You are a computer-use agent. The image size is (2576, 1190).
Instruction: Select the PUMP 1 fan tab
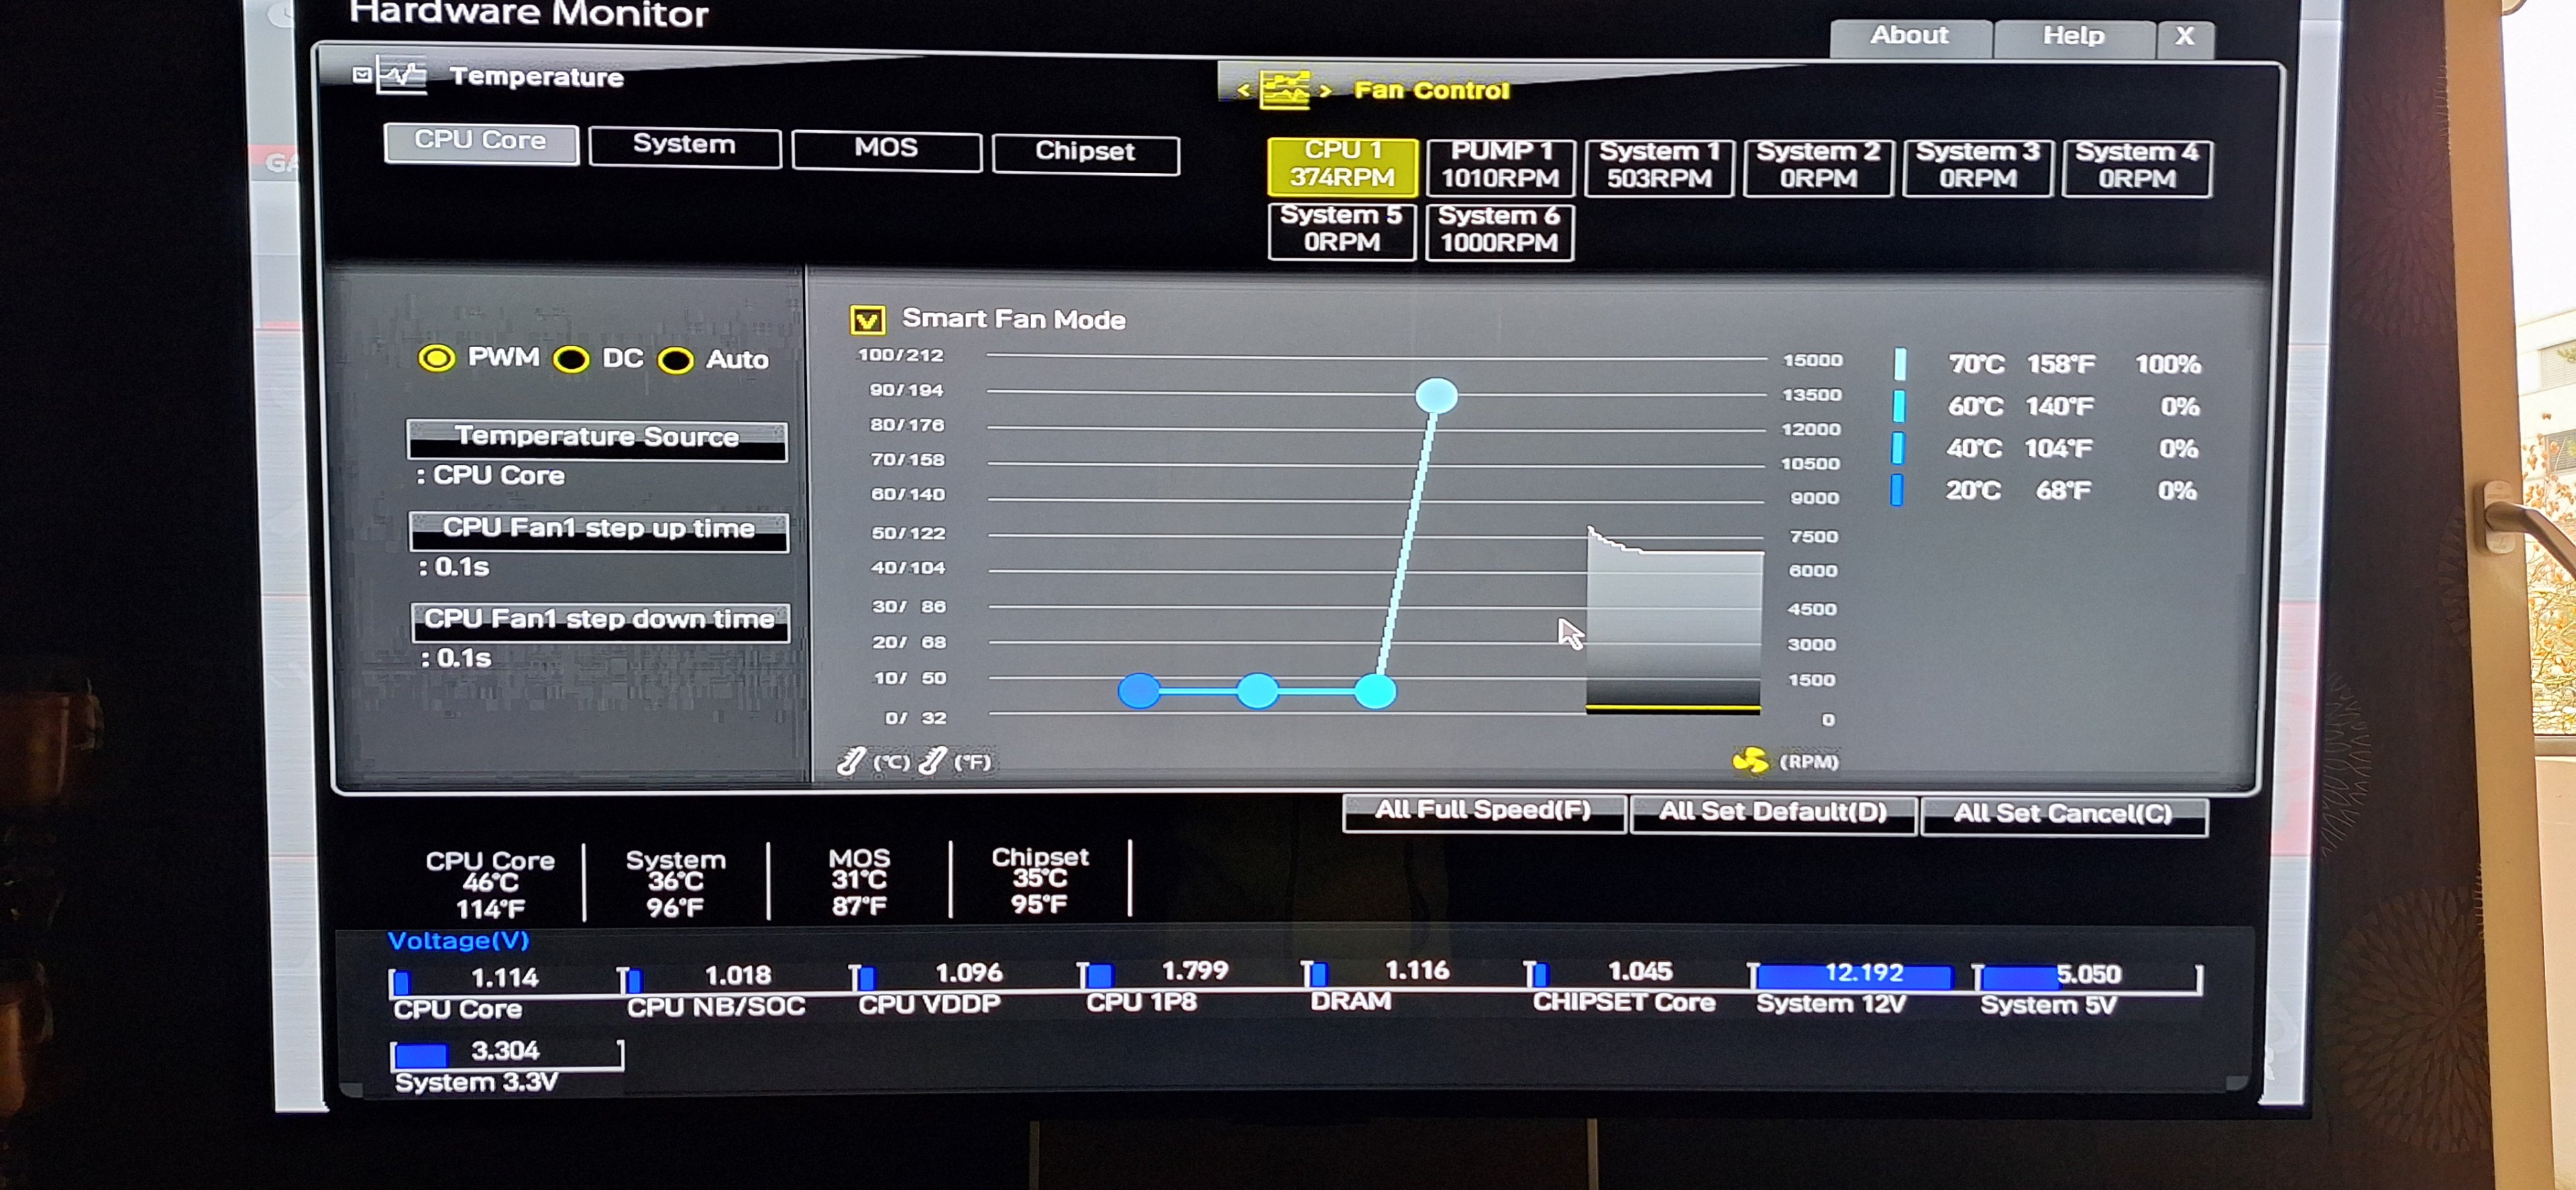tap(1499, 165)
